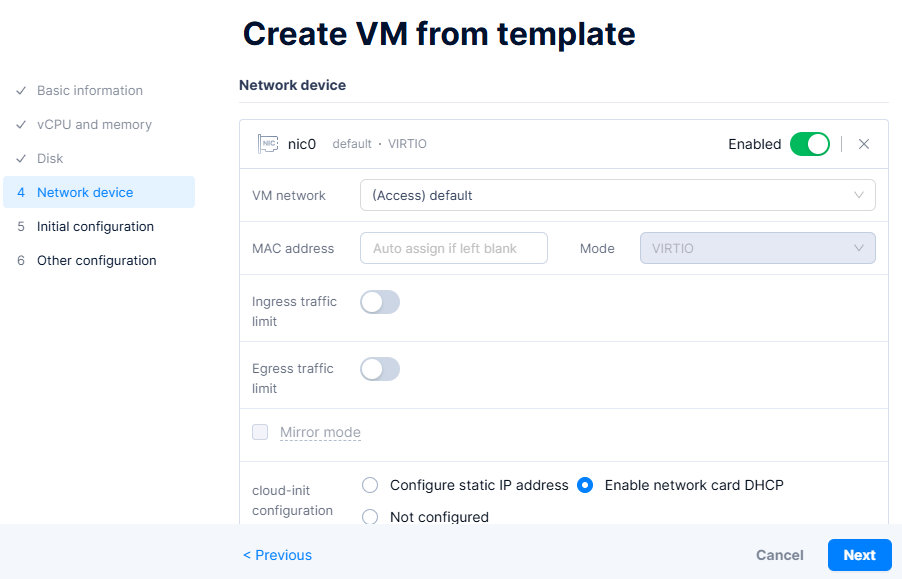Screen dimensions: 902x579
Task: Click the vCPU and memory checkmark icon
Action: pos(21,125)
